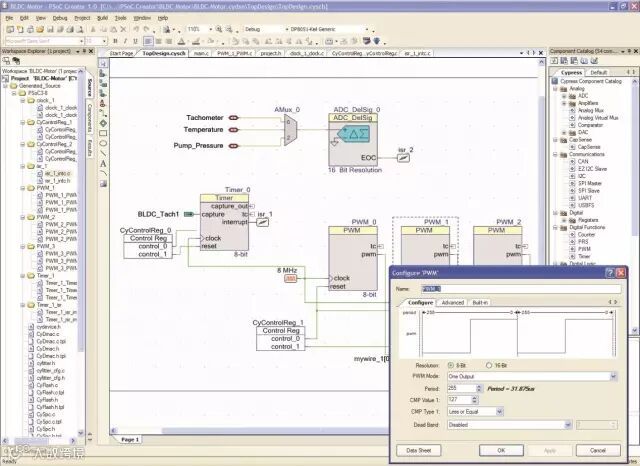Select the text annotation A tool
The height and width of the screenshot is (466, 640).
(103, 164)
